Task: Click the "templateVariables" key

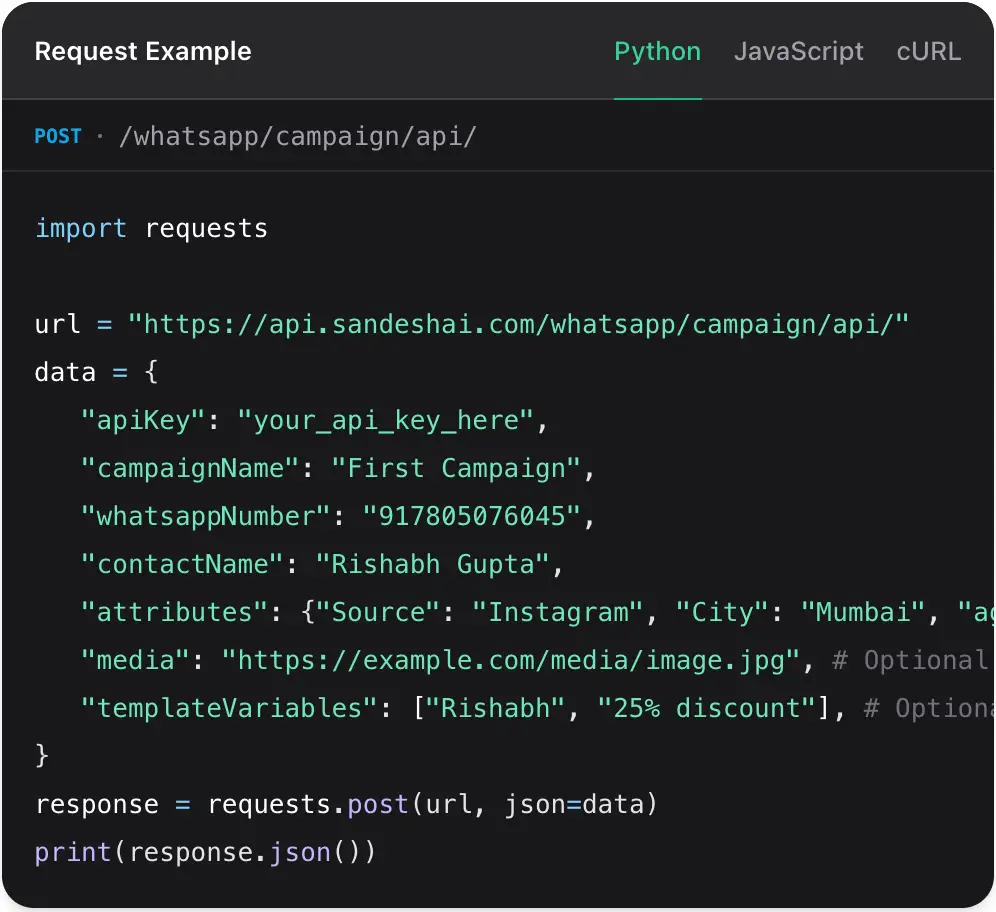Action: click(229, 708)
